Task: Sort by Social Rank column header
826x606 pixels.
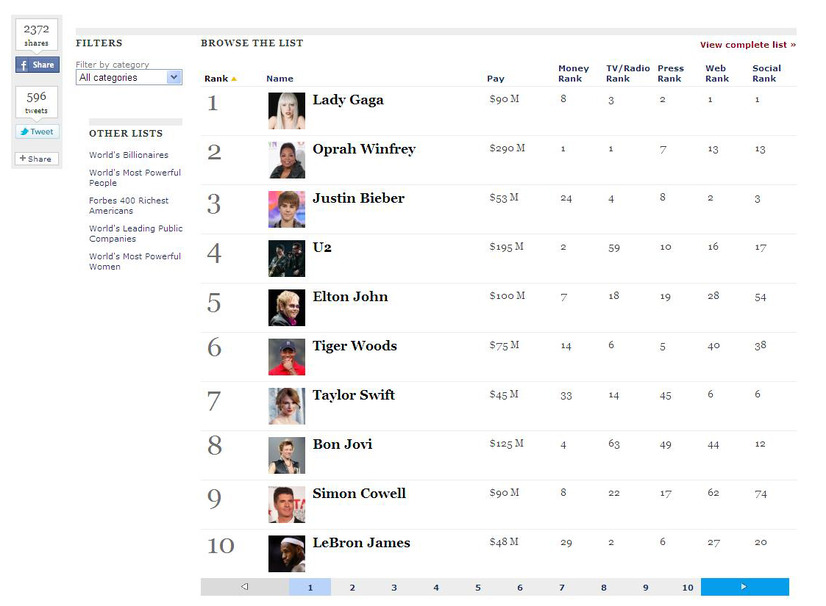Action: point(766,73)
